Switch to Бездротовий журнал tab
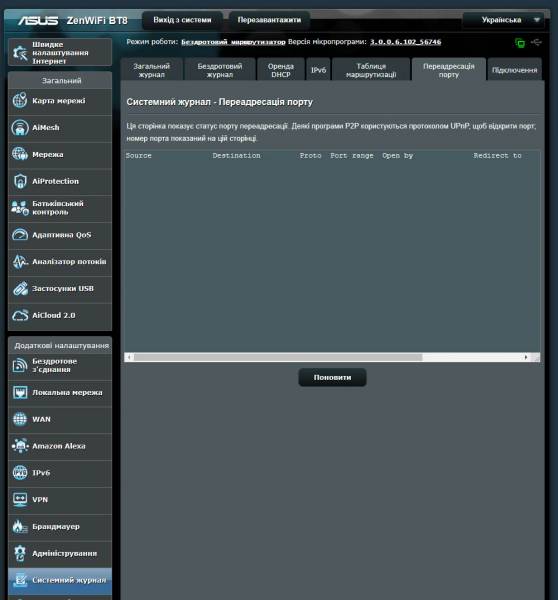This screenshot has height=600, width=558. 220,70
